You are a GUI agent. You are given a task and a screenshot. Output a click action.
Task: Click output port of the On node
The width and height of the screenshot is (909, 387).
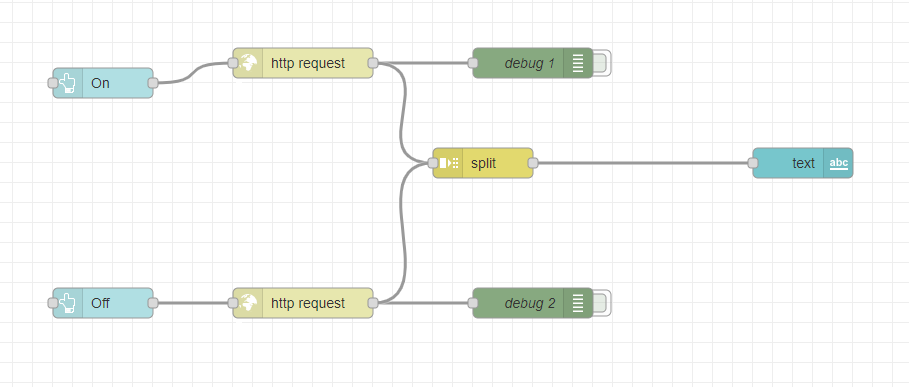click(153, 83)
